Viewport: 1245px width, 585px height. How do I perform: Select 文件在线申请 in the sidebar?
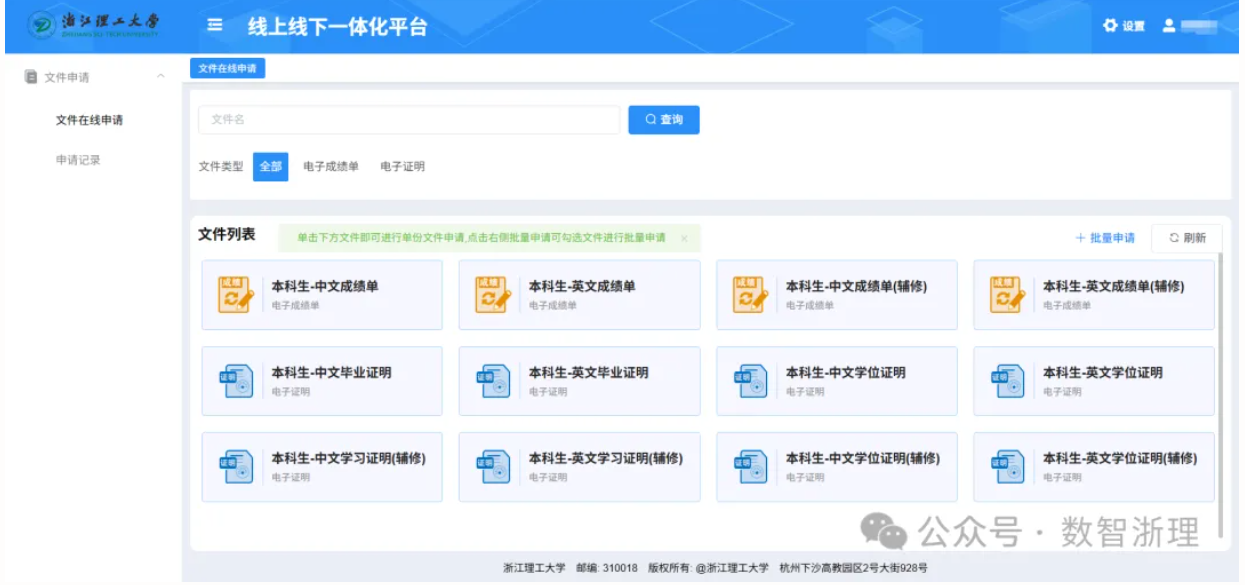click(89, 120)
